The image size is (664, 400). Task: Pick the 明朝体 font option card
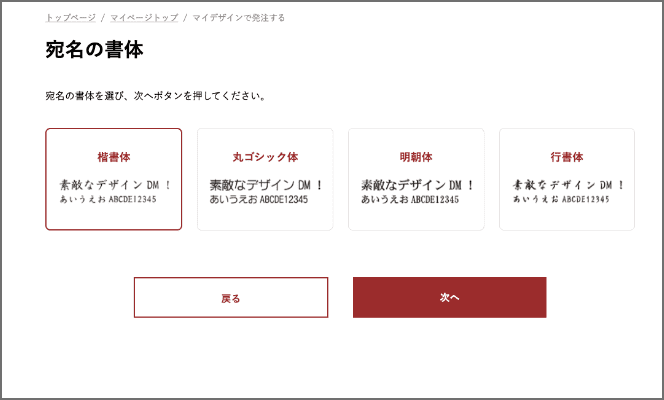pos(416,179)
